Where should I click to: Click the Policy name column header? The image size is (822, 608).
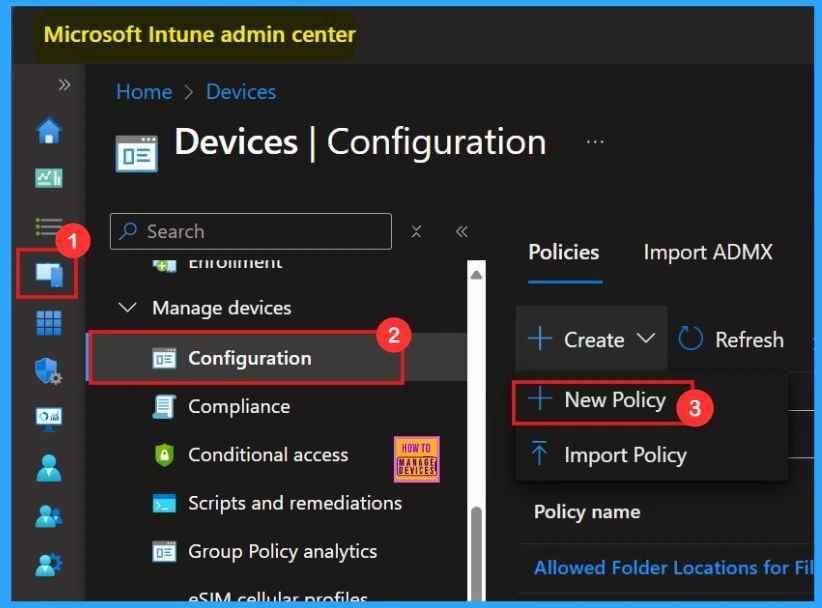[x=587, y=512]
